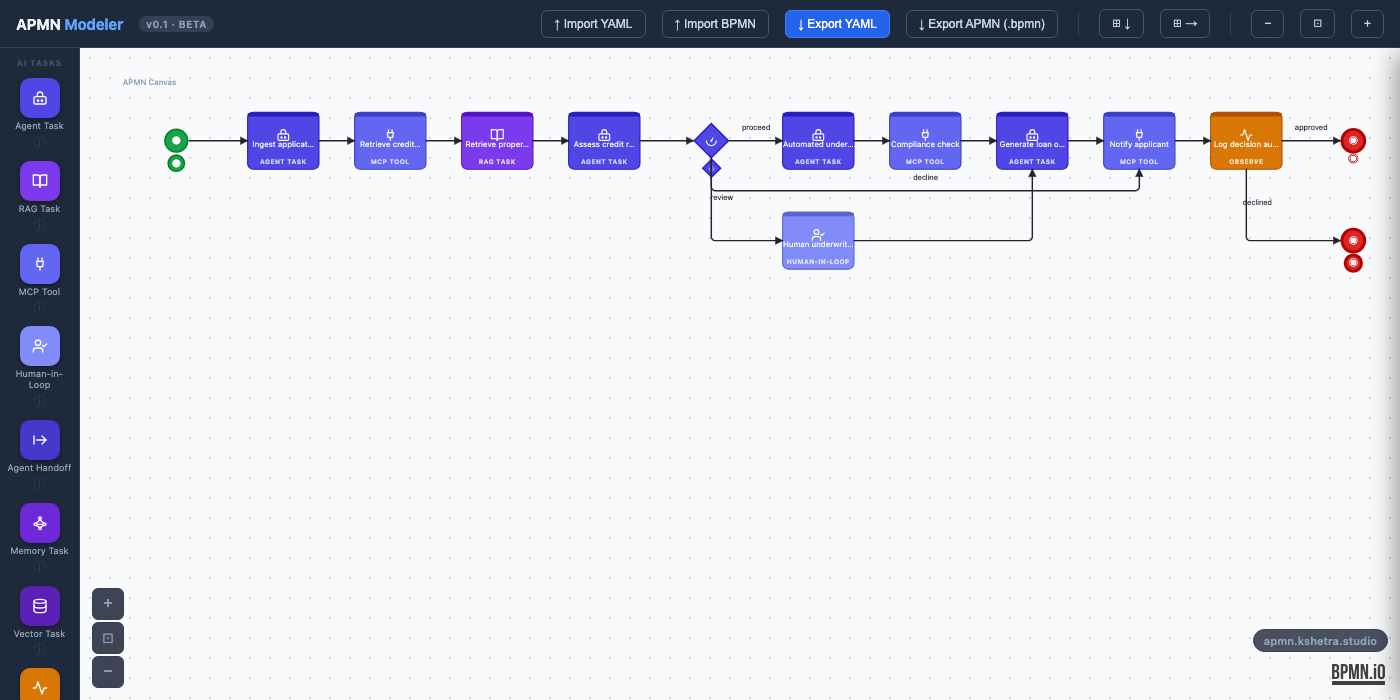
Task: Select the RAG Task palette icon
Action: [x=40, y=181]
